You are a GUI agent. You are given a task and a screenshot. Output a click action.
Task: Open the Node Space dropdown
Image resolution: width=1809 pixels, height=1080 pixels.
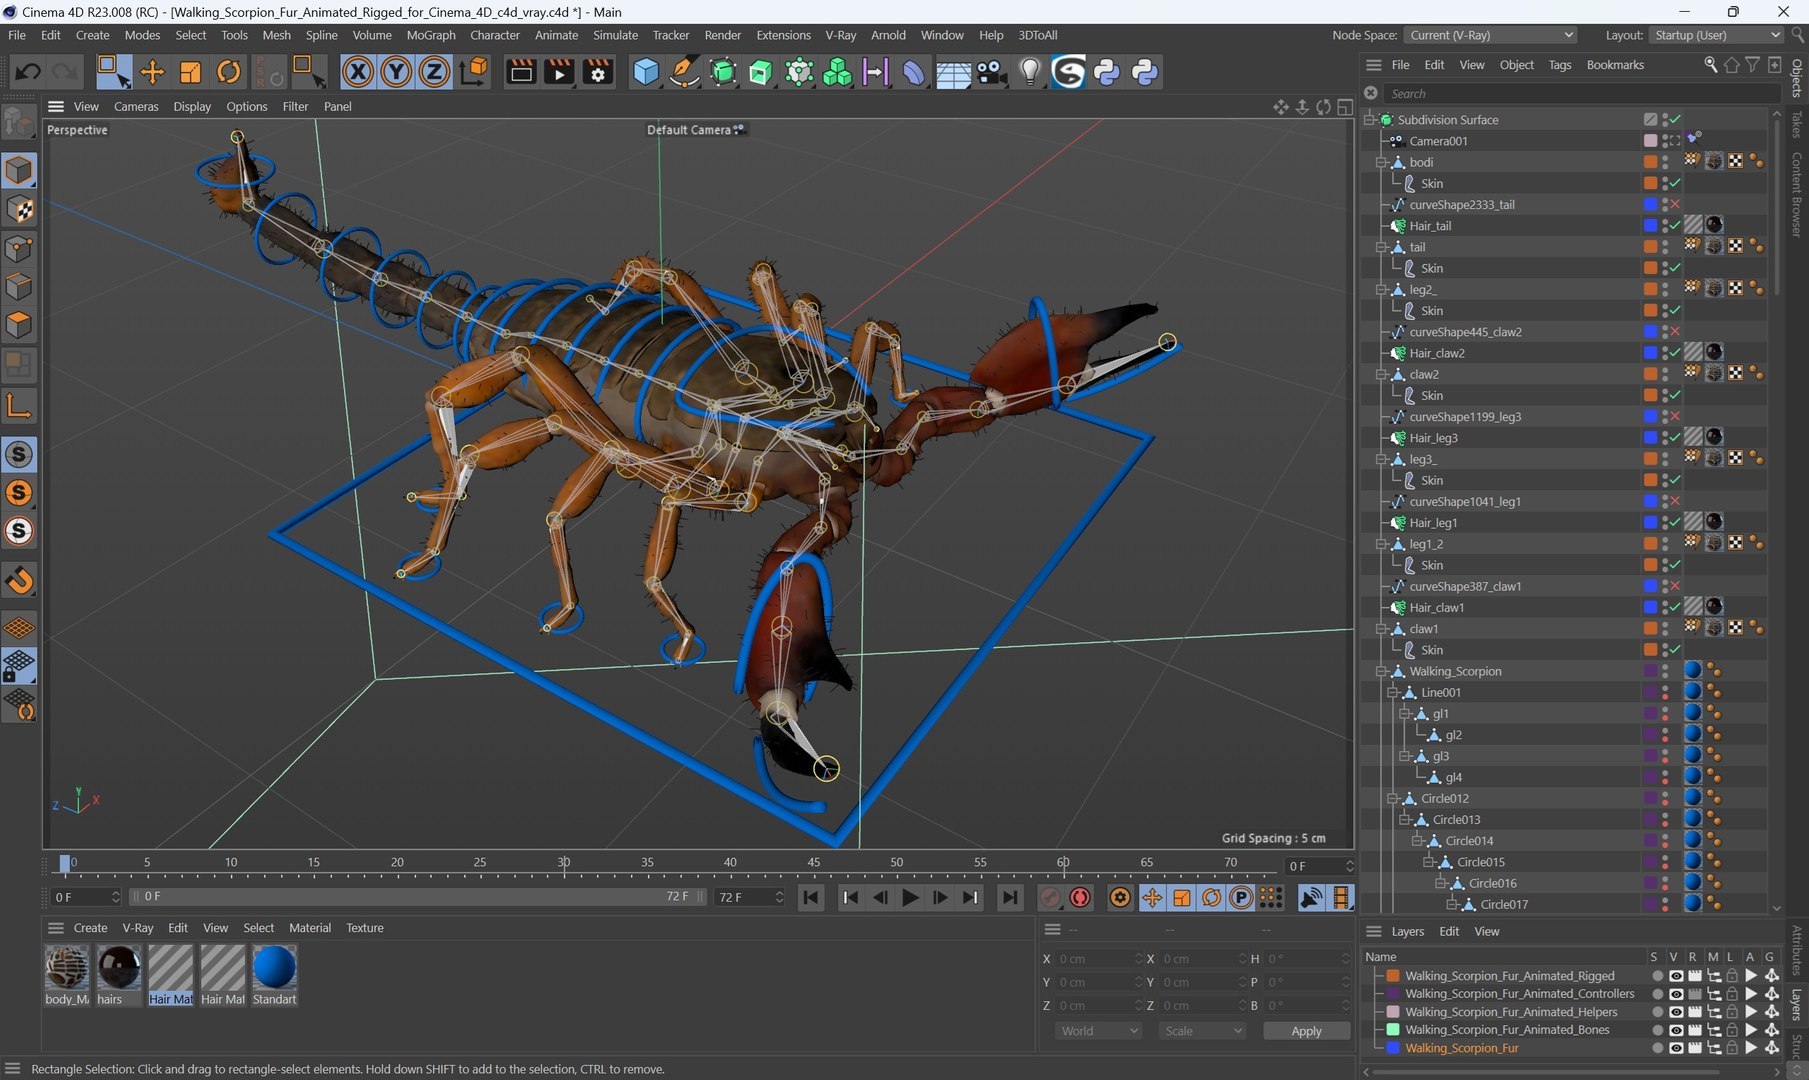[x=1490, y=35]
